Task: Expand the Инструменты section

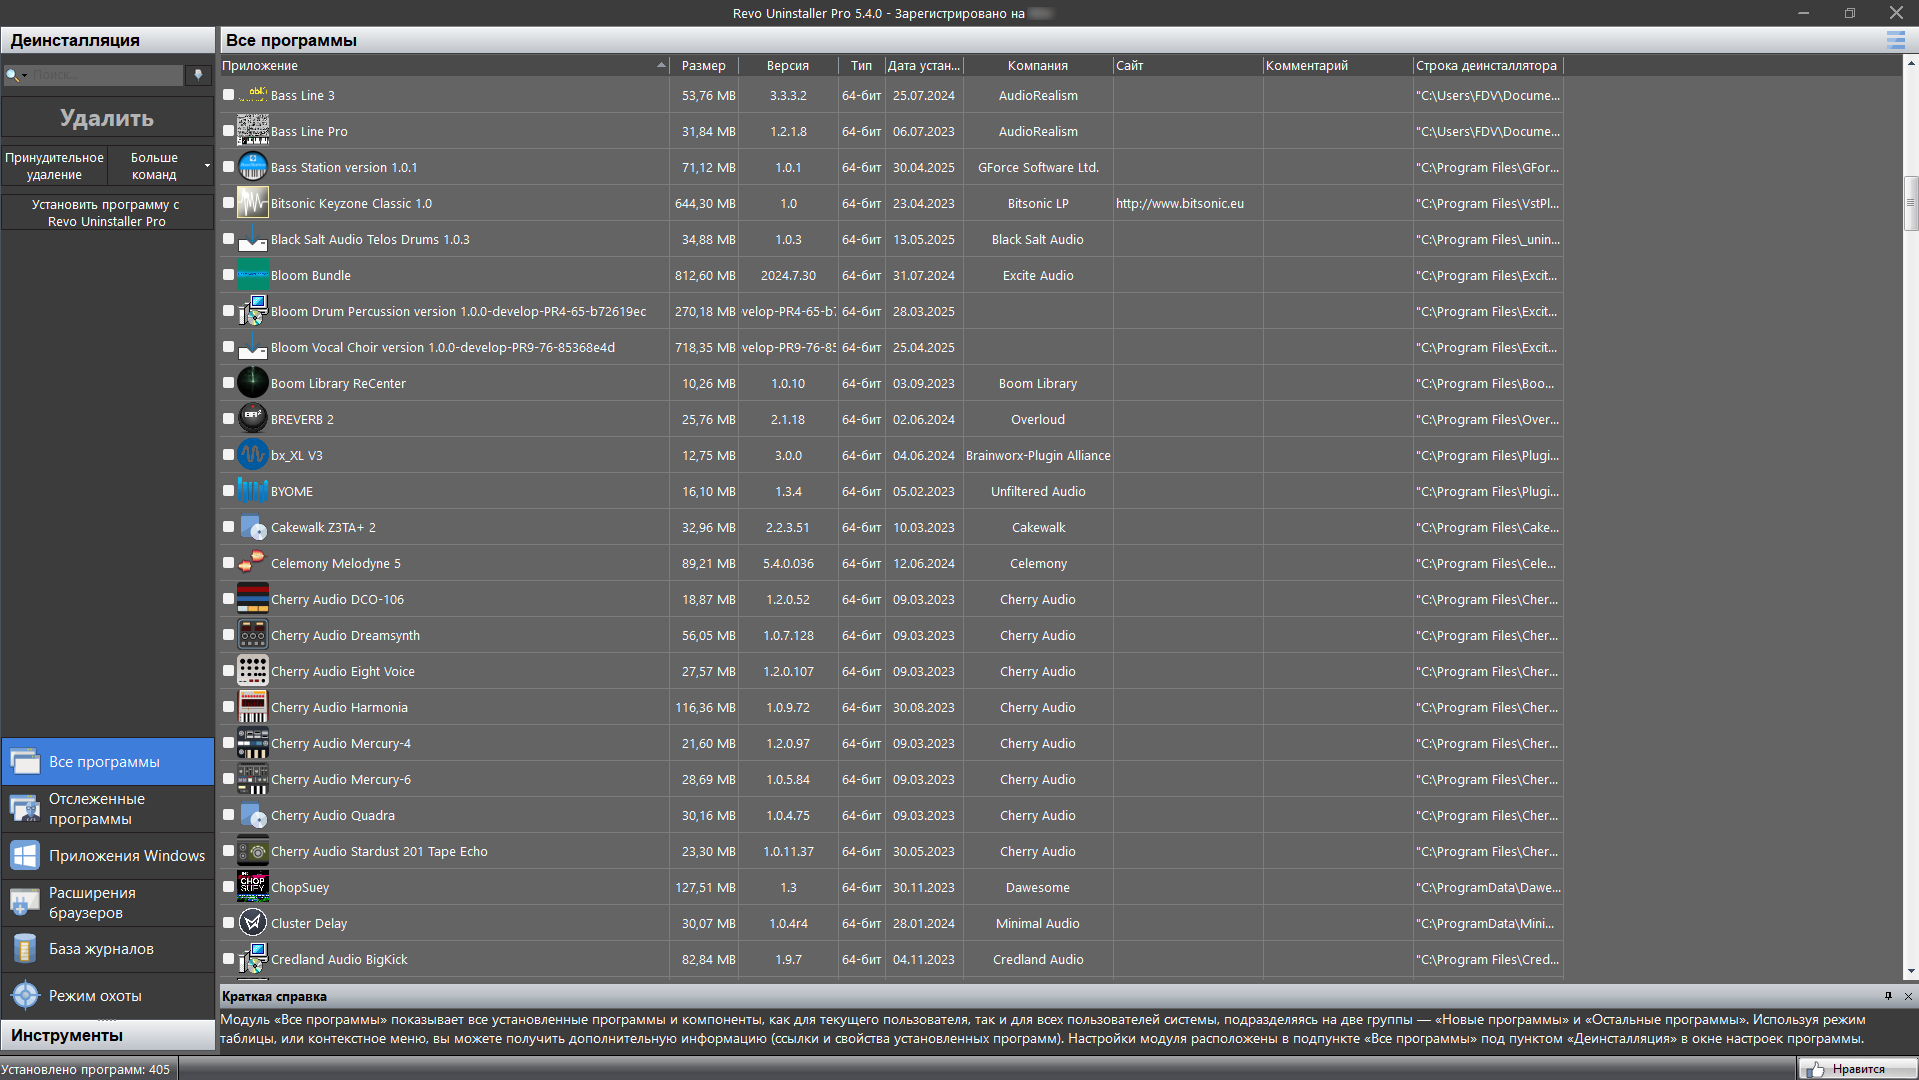Action: click(x=107, y=1035)
